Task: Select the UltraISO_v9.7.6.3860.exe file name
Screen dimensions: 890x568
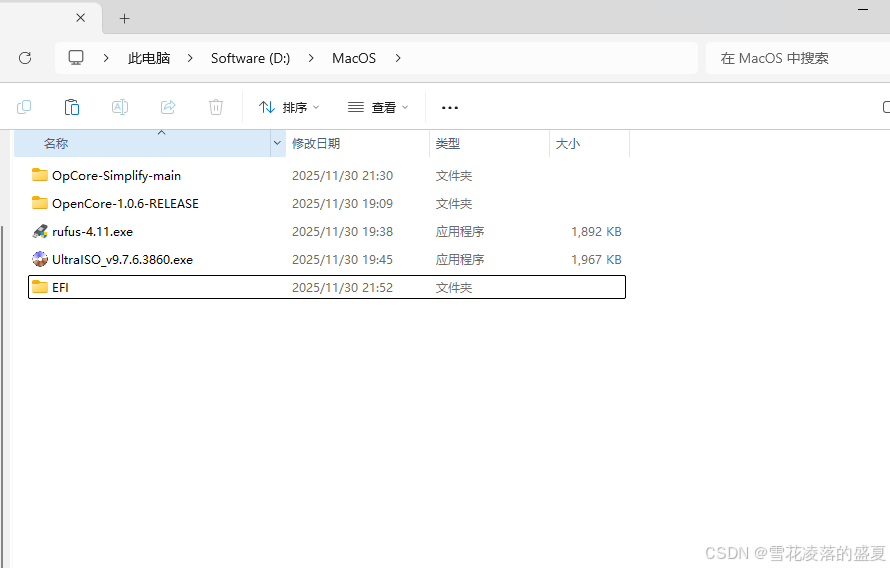Action: [123, 259]
